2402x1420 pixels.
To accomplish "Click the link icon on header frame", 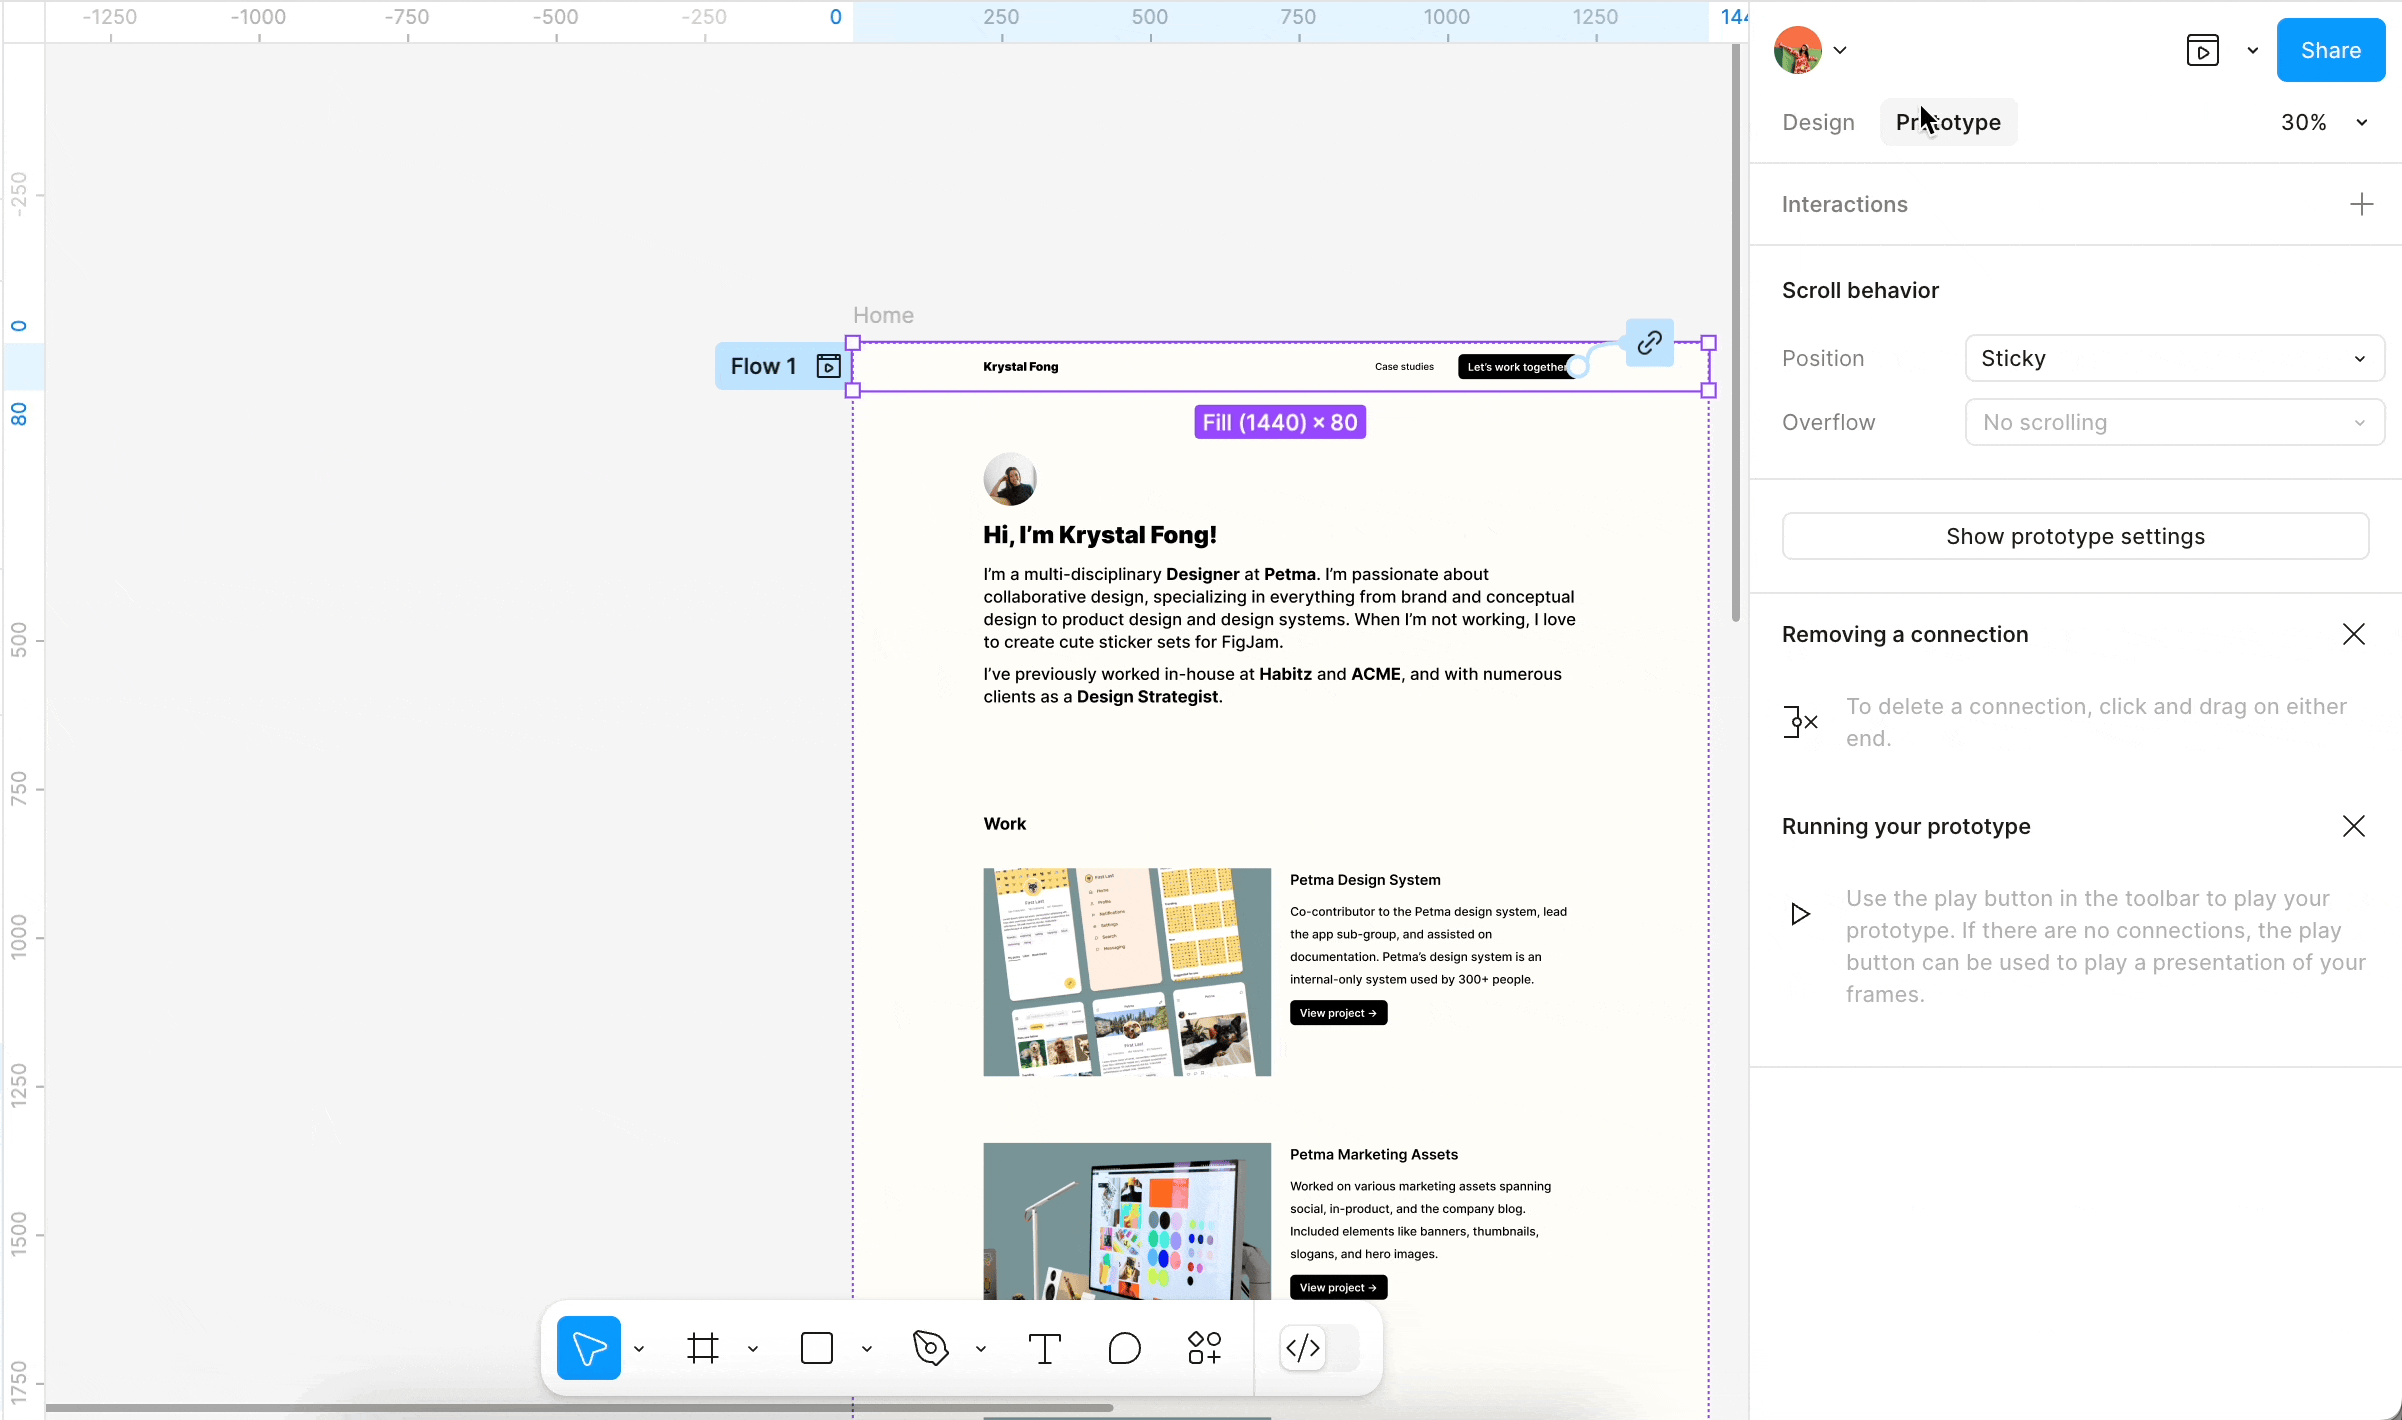I will 1649,343.
